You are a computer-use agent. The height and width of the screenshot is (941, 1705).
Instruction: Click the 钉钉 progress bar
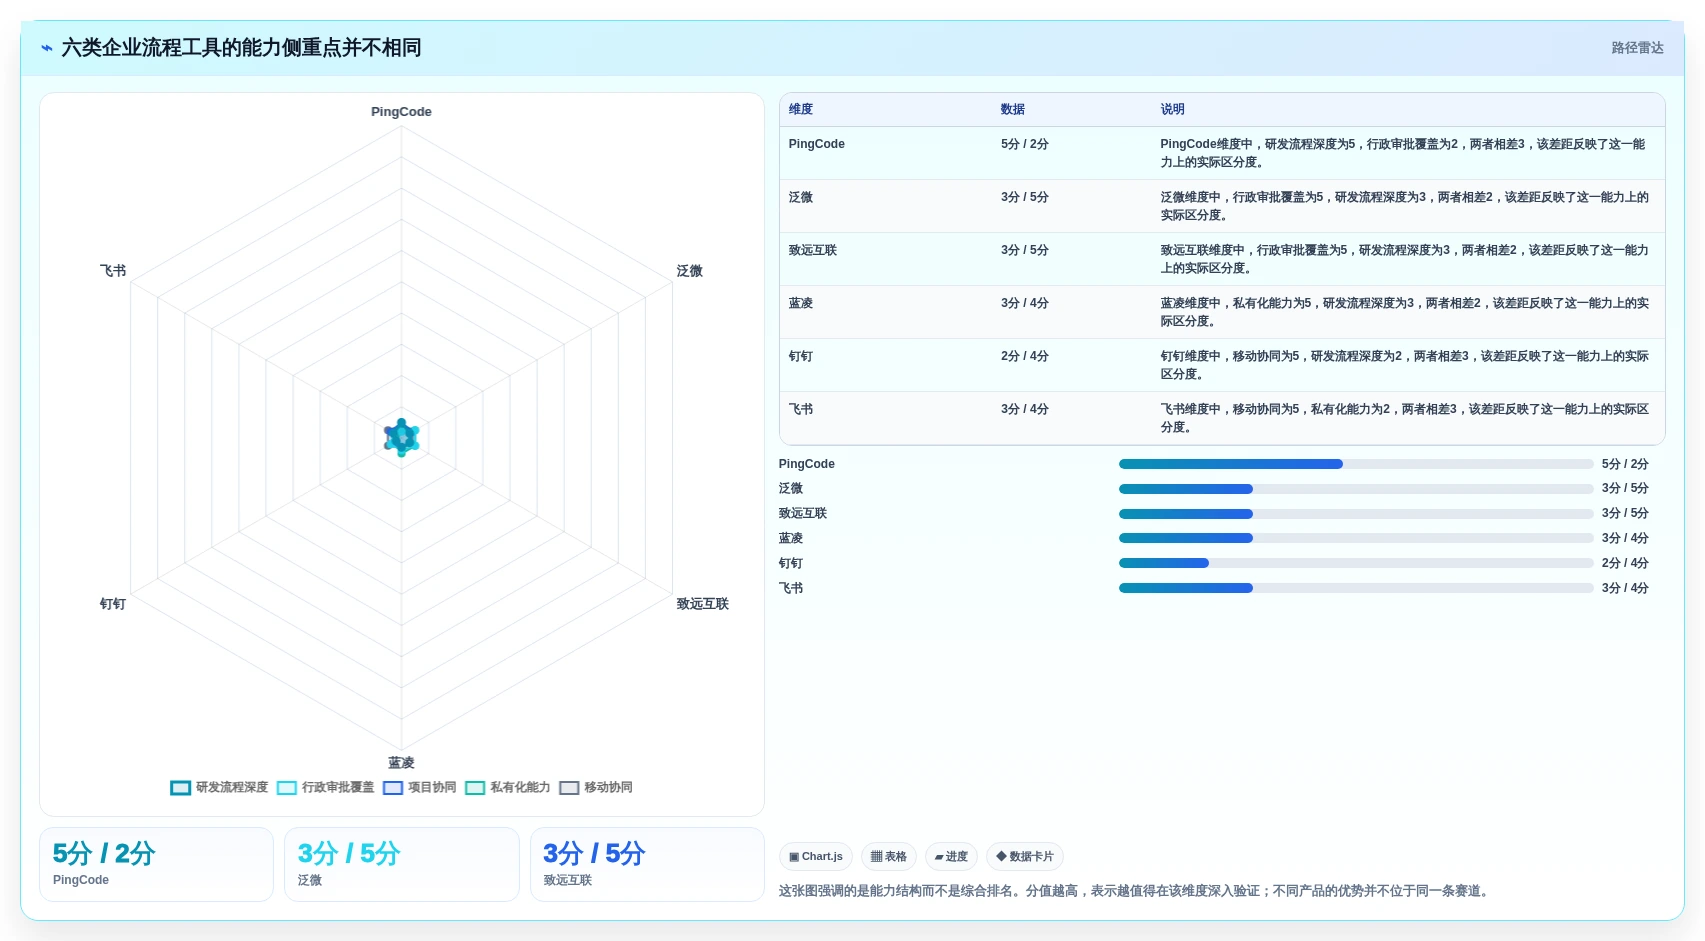1356,563
